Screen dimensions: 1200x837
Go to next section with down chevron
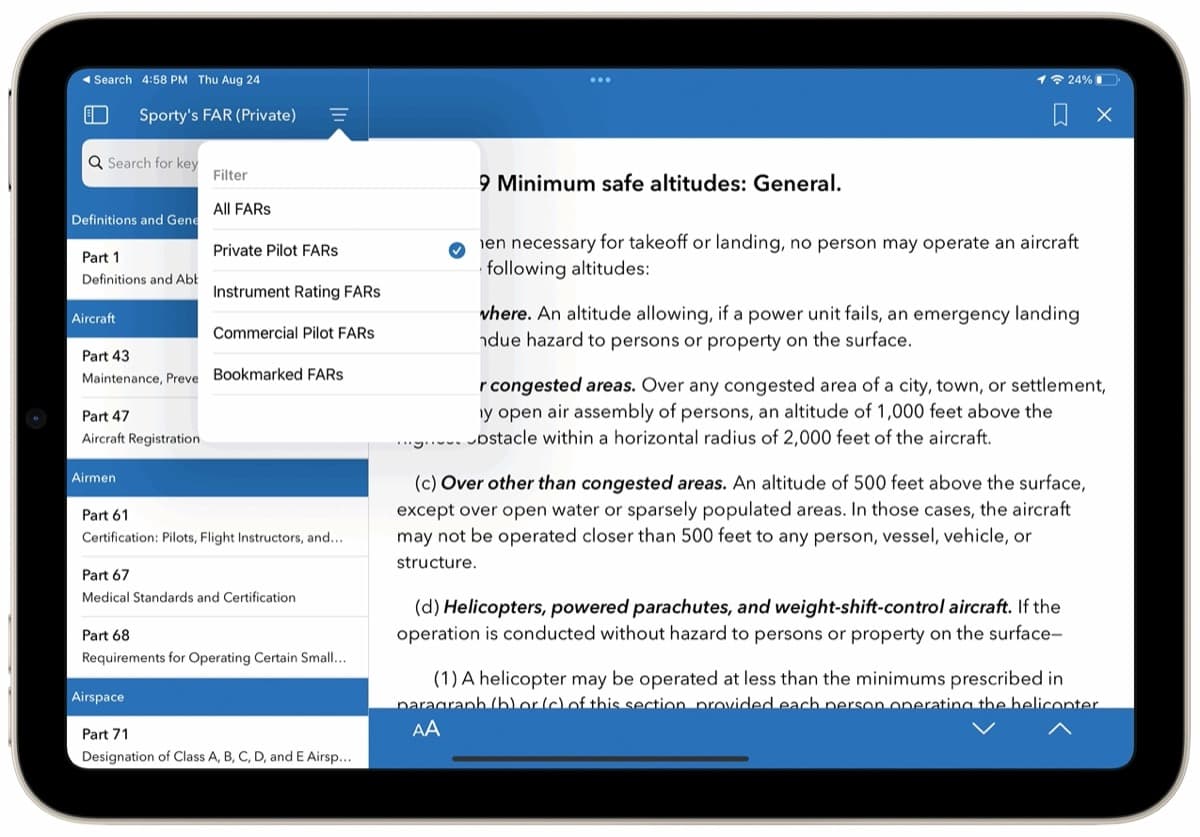pyautogui.click(x=984, y=729)
